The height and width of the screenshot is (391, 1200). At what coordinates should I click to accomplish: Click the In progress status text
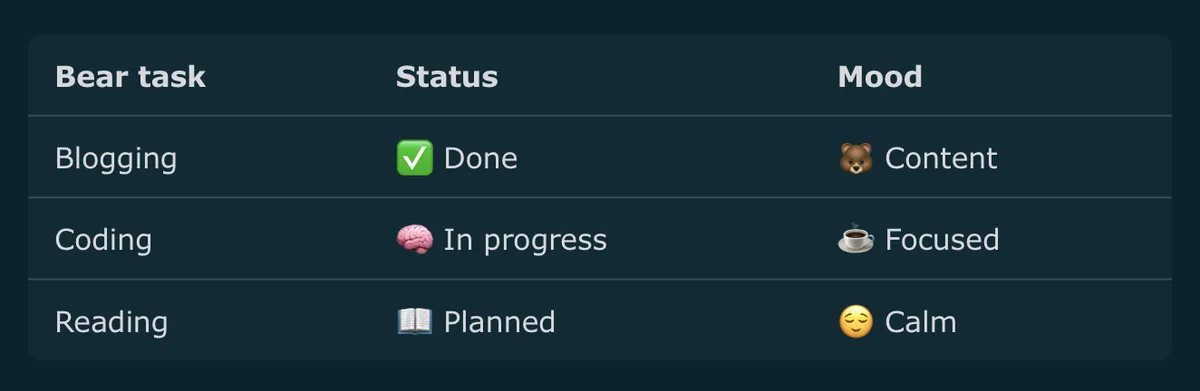[525, 241]
